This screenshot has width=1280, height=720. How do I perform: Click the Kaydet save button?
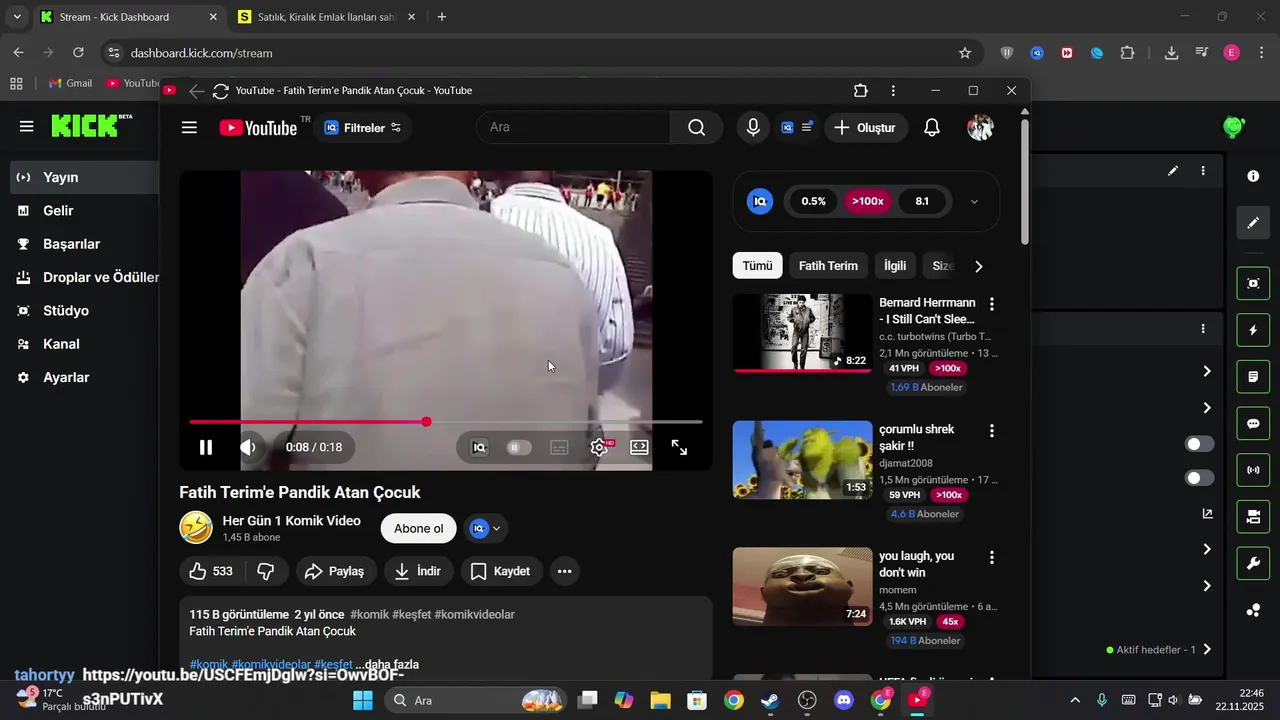500,571
